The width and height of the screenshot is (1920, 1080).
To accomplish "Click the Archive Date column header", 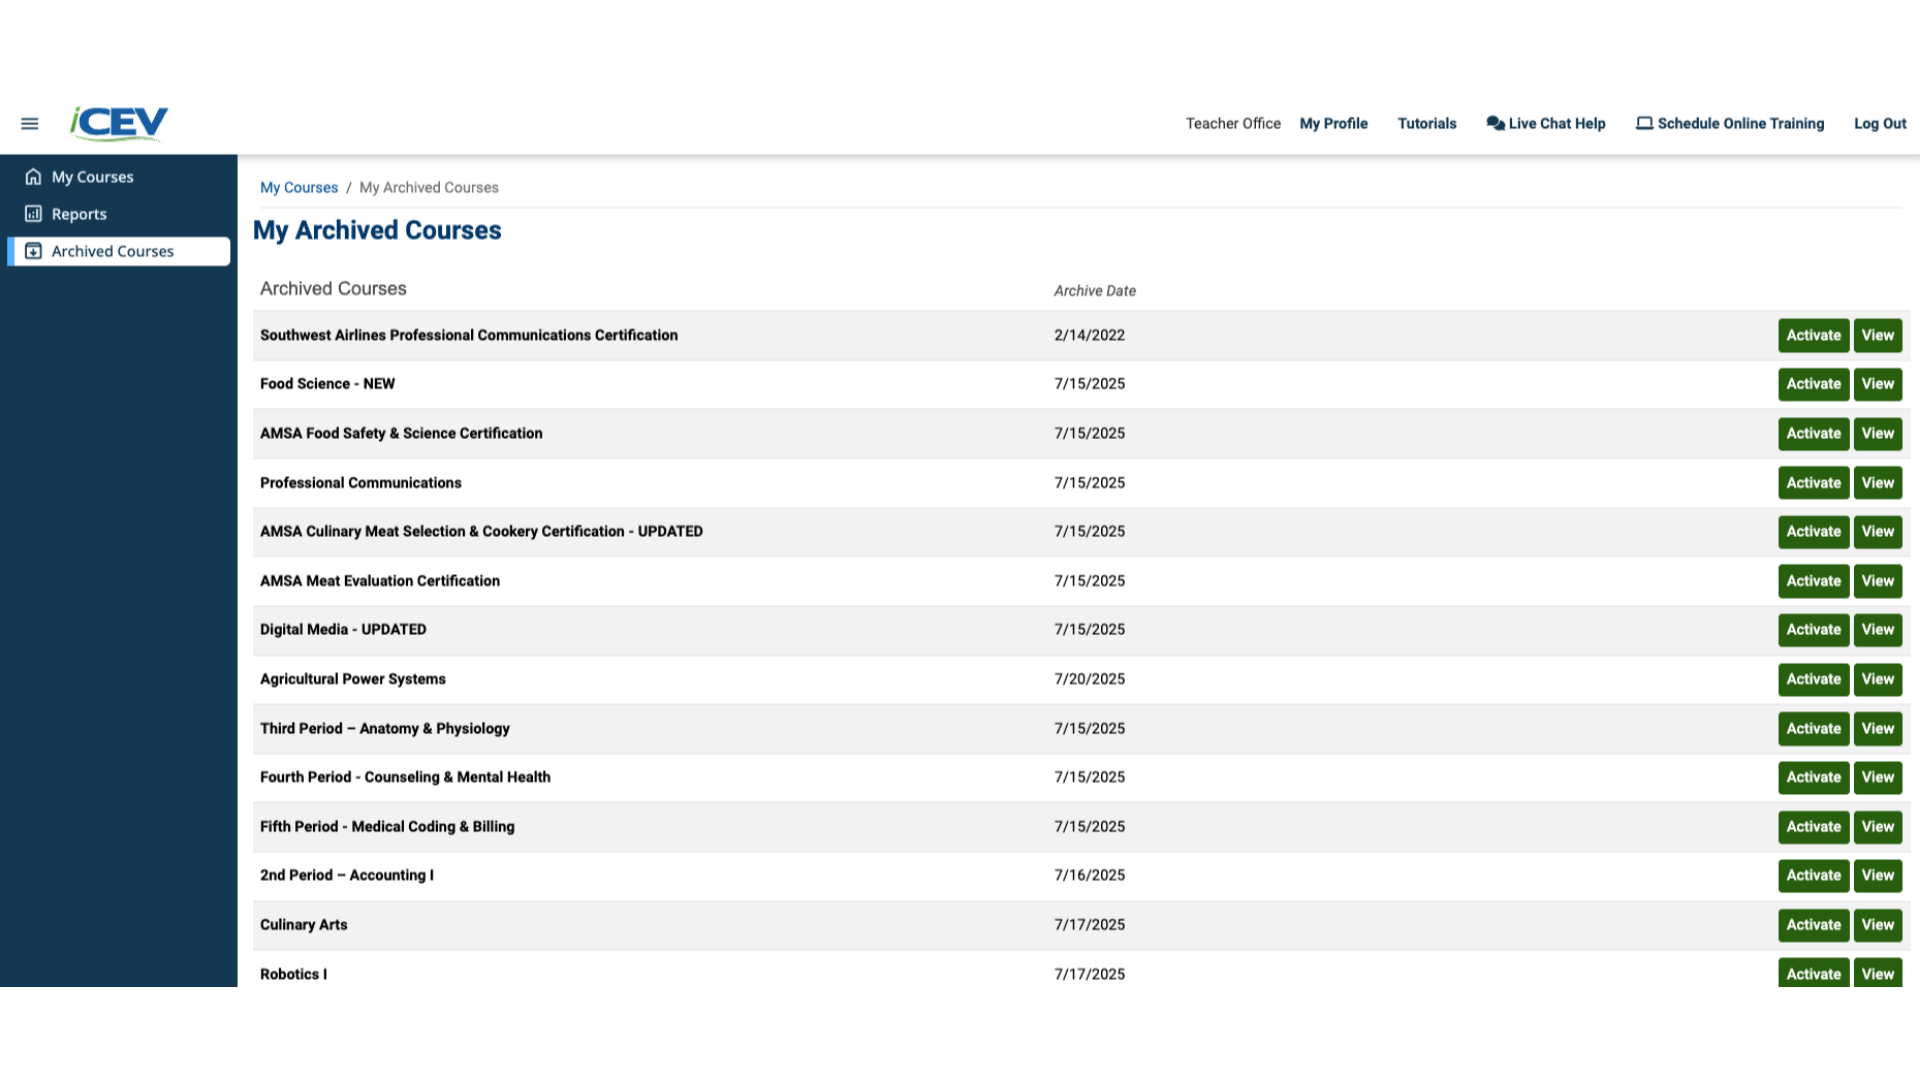I will pos(1095,291).
